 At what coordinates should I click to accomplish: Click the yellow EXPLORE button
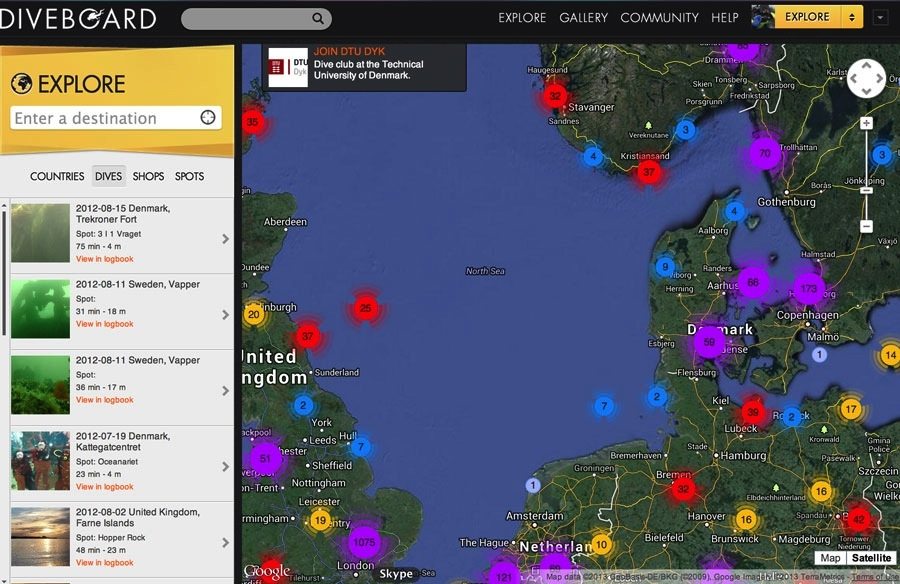[x=808, y=17]
